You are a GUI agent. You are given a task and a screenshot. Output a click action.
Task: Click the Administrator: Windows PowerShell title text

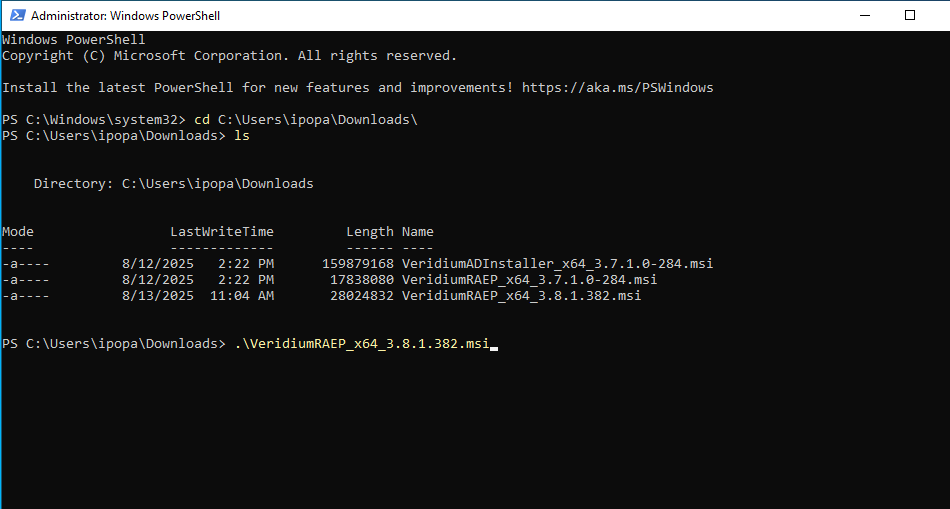pyautogui.click(x=126, y=16)
